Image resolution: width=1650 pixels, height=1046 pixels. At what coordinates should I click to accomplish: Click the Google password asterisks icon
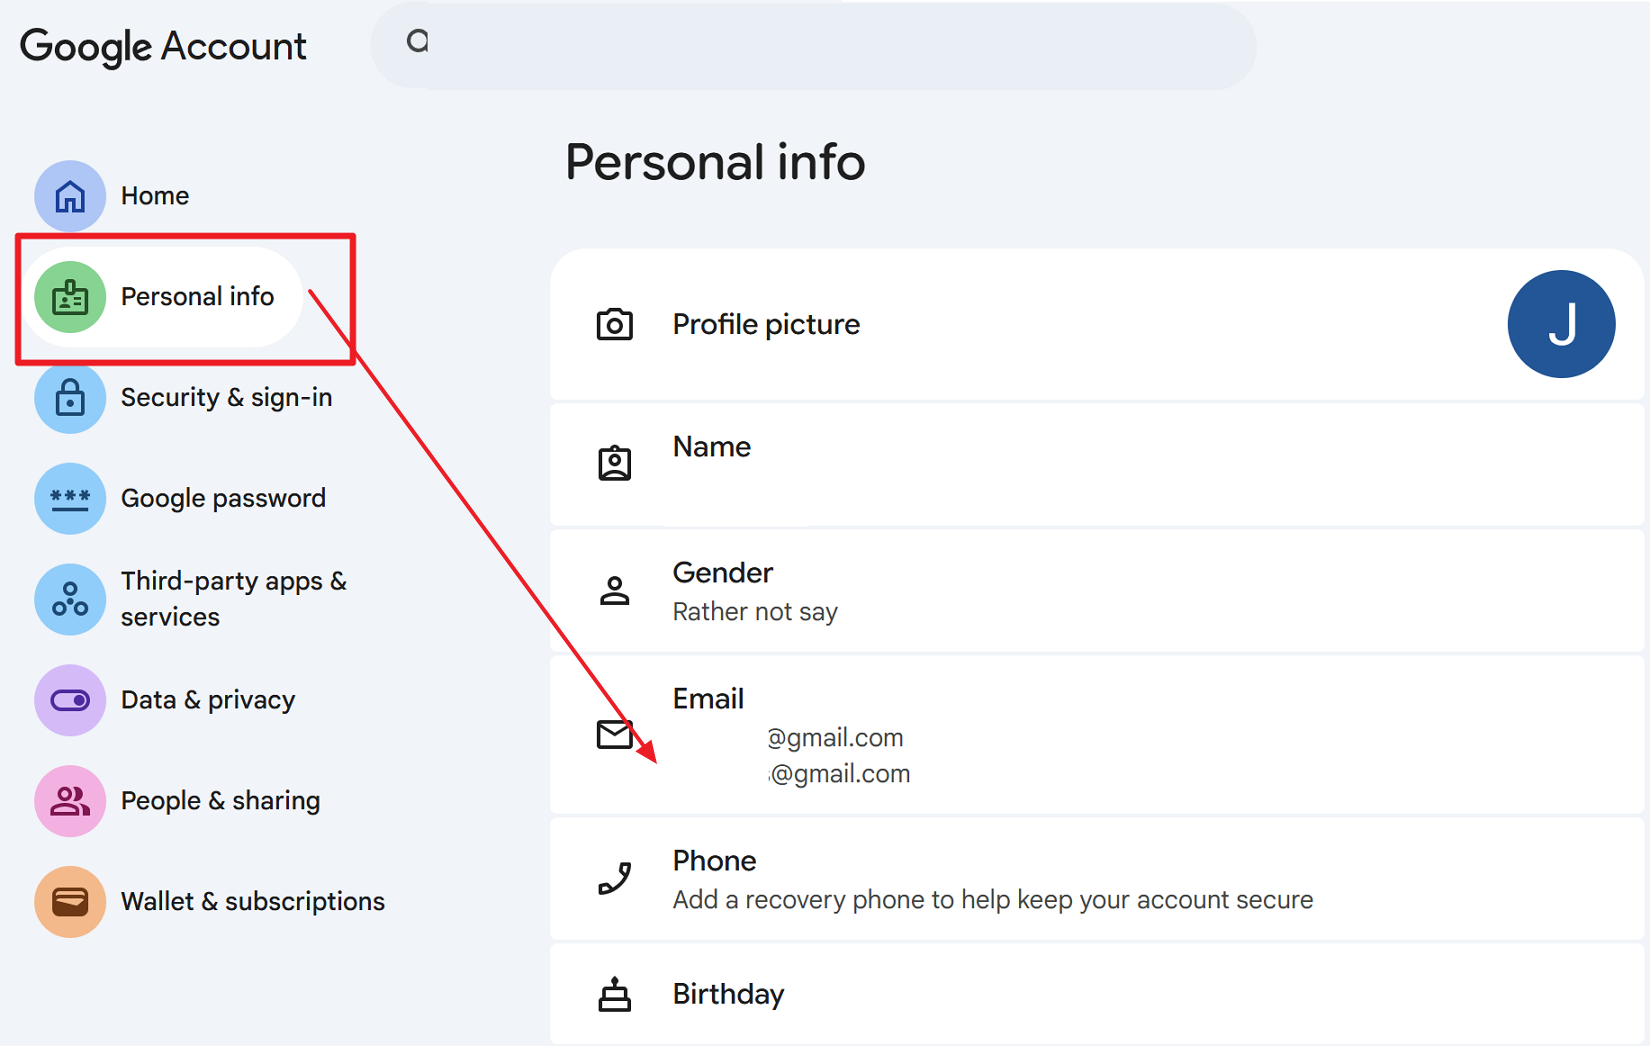pyautogui.click(x=70, y=498)
